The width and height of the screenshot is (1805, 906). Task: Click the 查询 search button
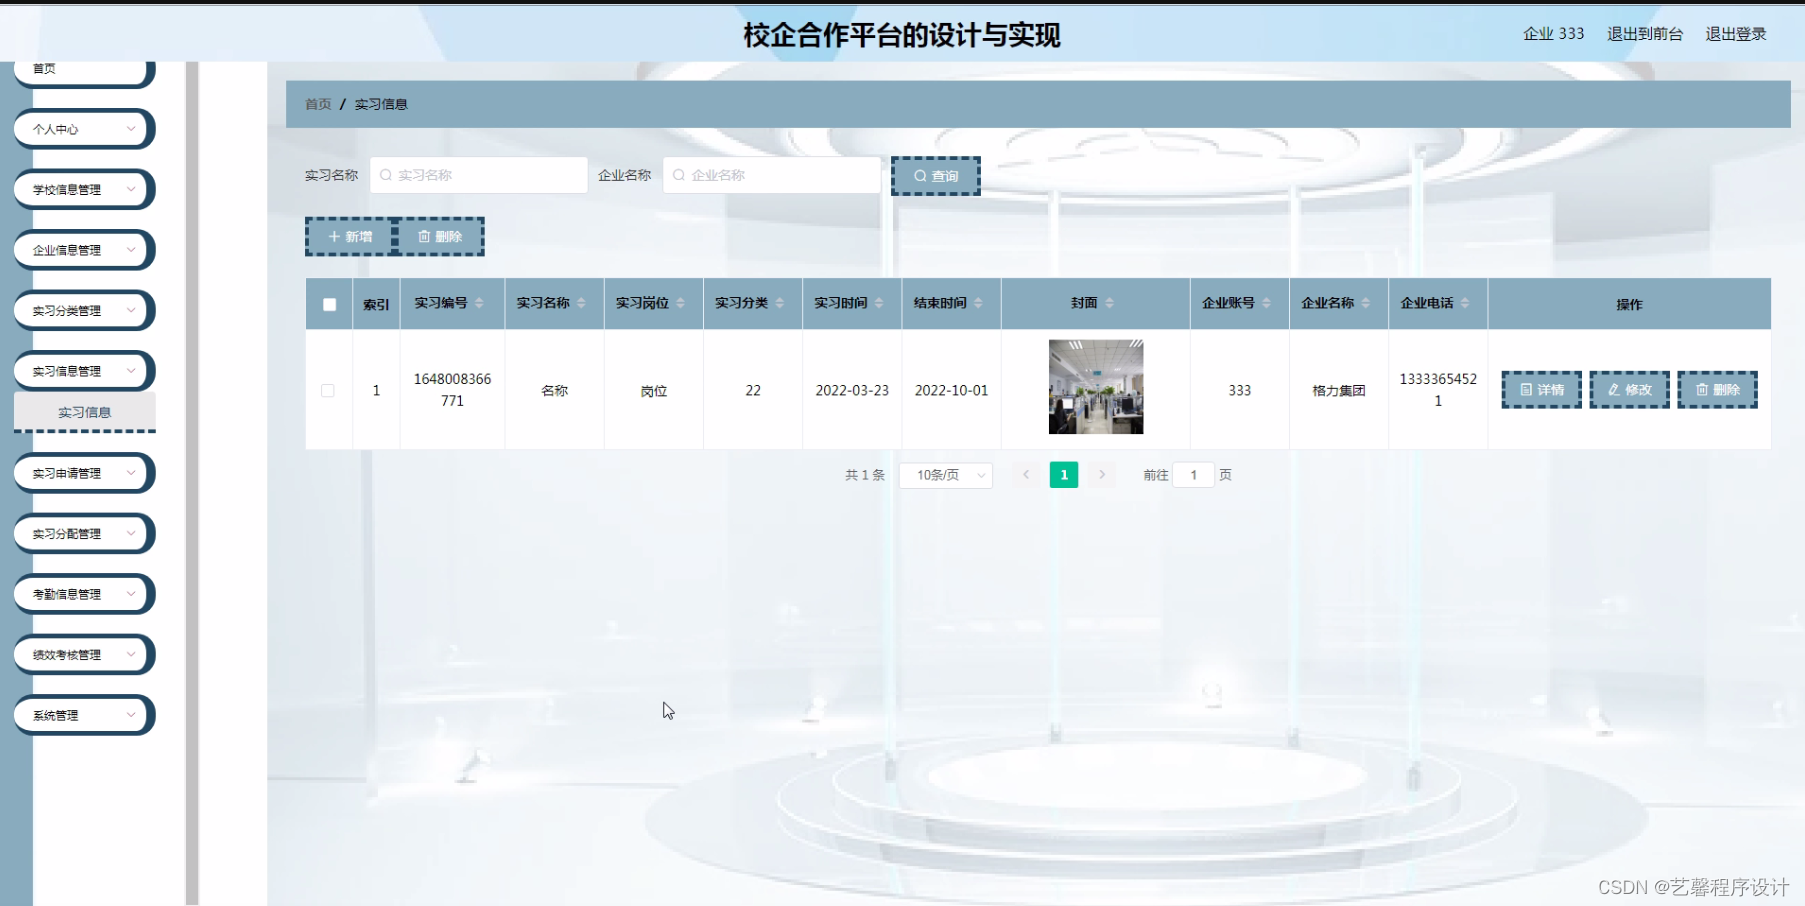pos(934,175)
